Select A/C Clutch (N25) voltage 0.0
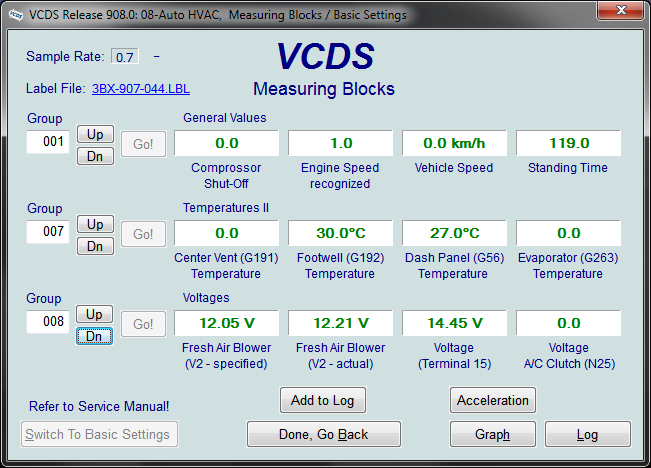651x468 pixels. 568,323
